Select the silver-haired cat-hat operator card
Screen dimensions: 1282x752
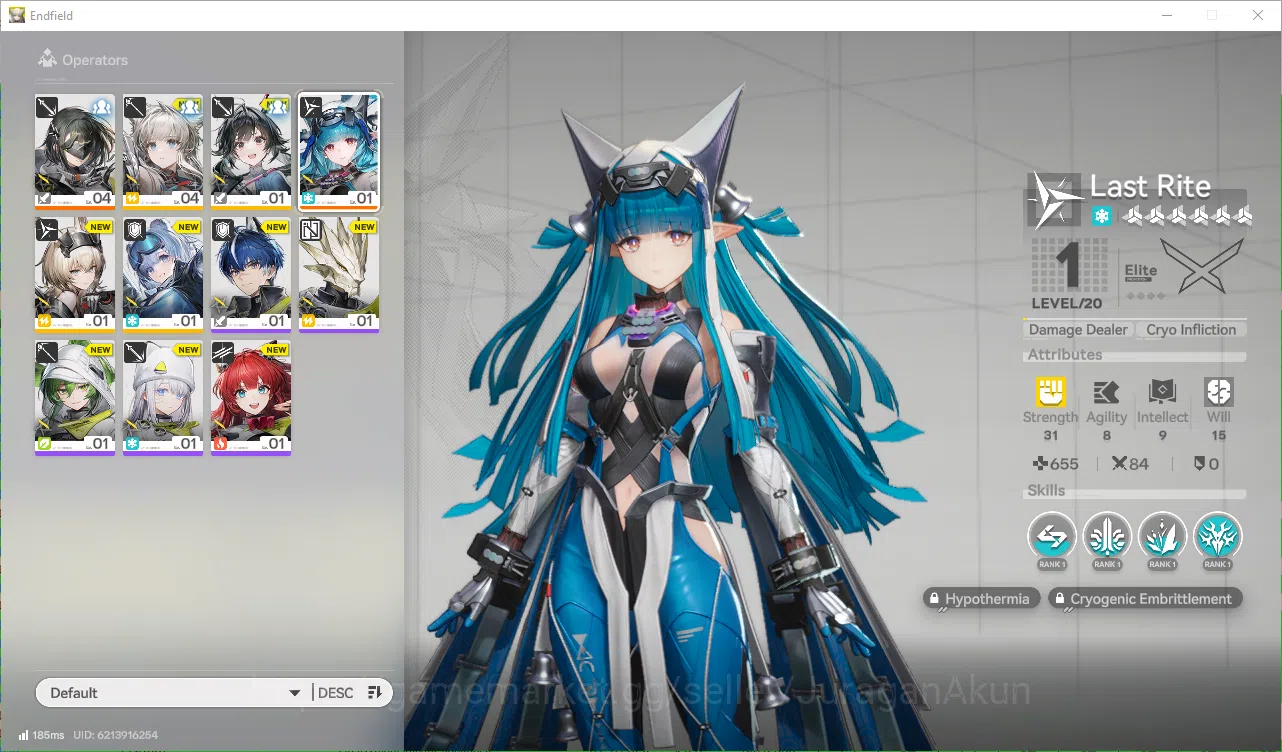pyautogui.click(x=163, y=398)
